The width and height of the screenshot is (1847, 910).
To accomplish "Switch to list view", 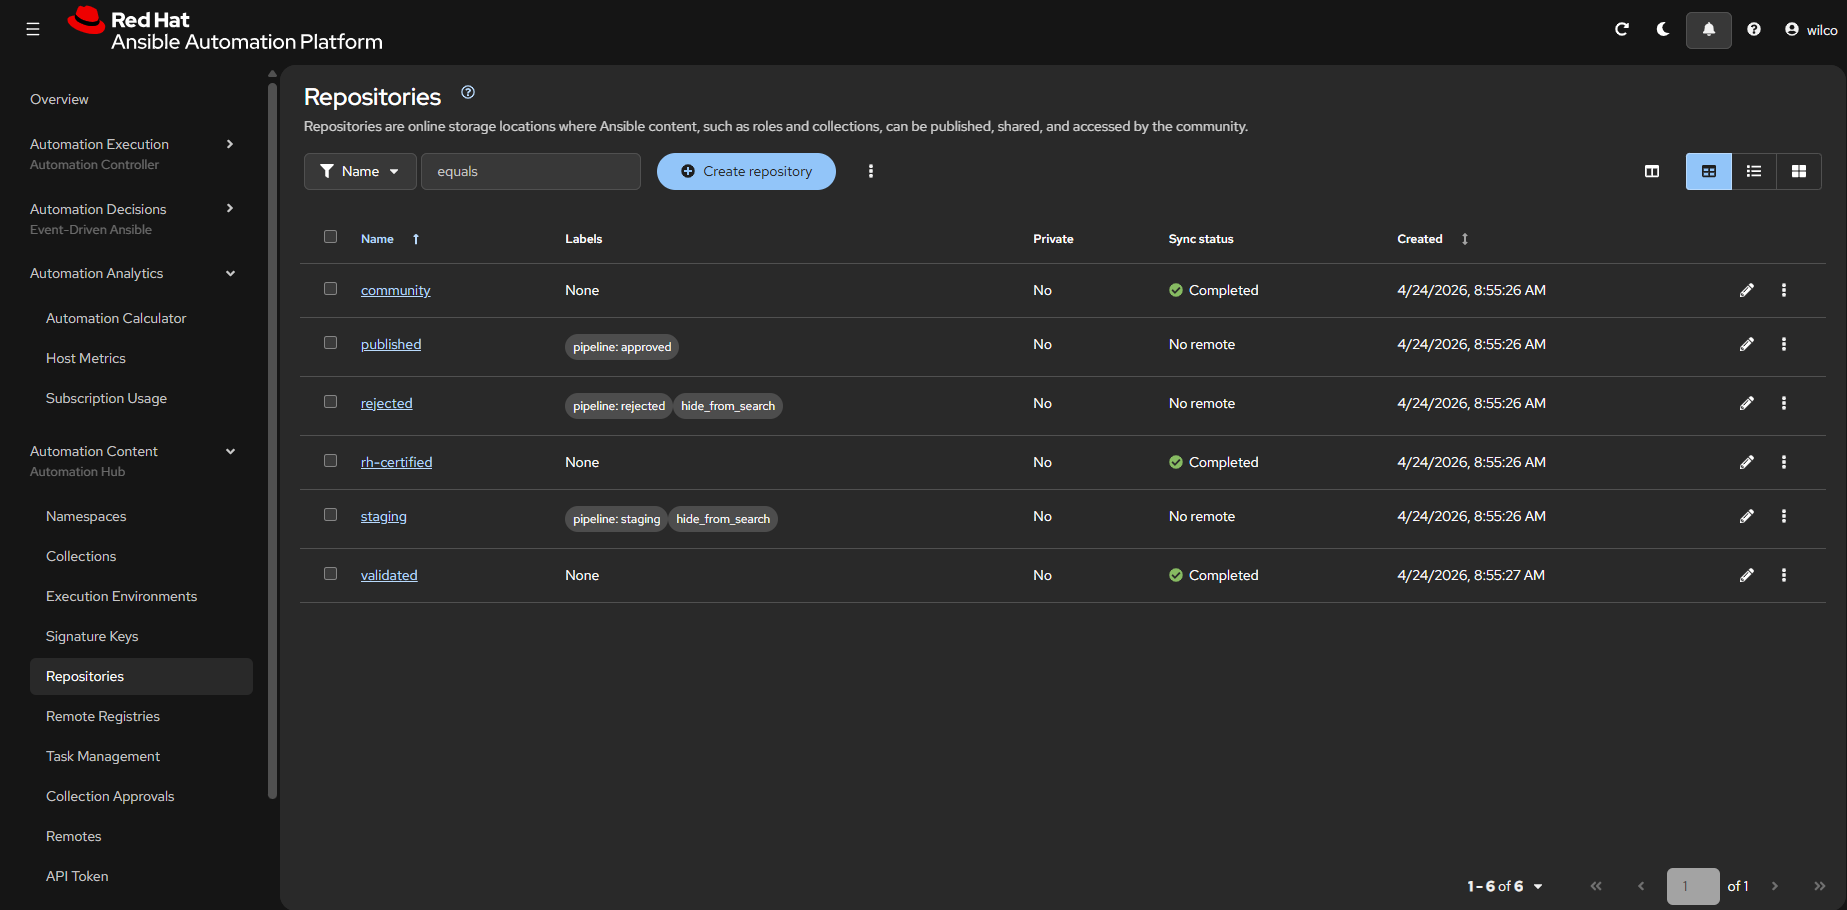I will click(1754, 171).
